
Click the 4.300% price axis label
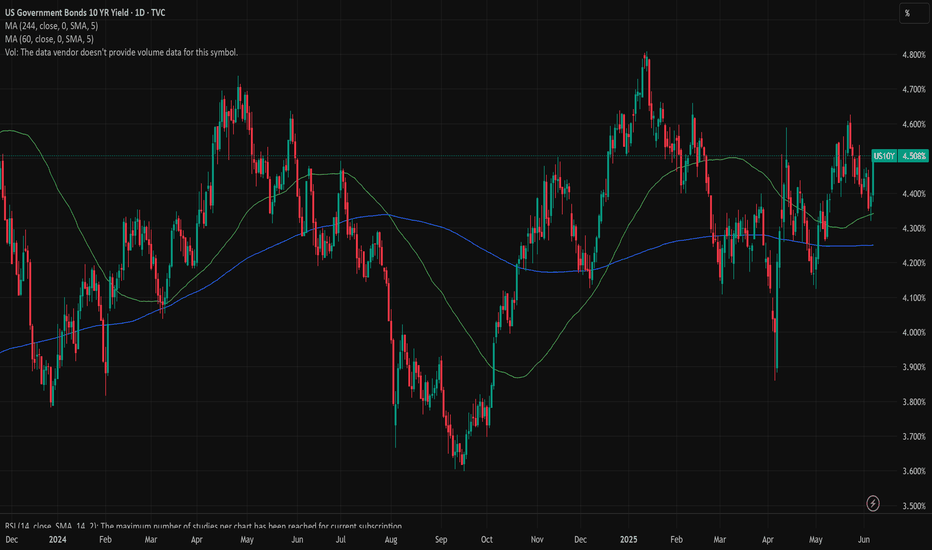tap(914, 228)
